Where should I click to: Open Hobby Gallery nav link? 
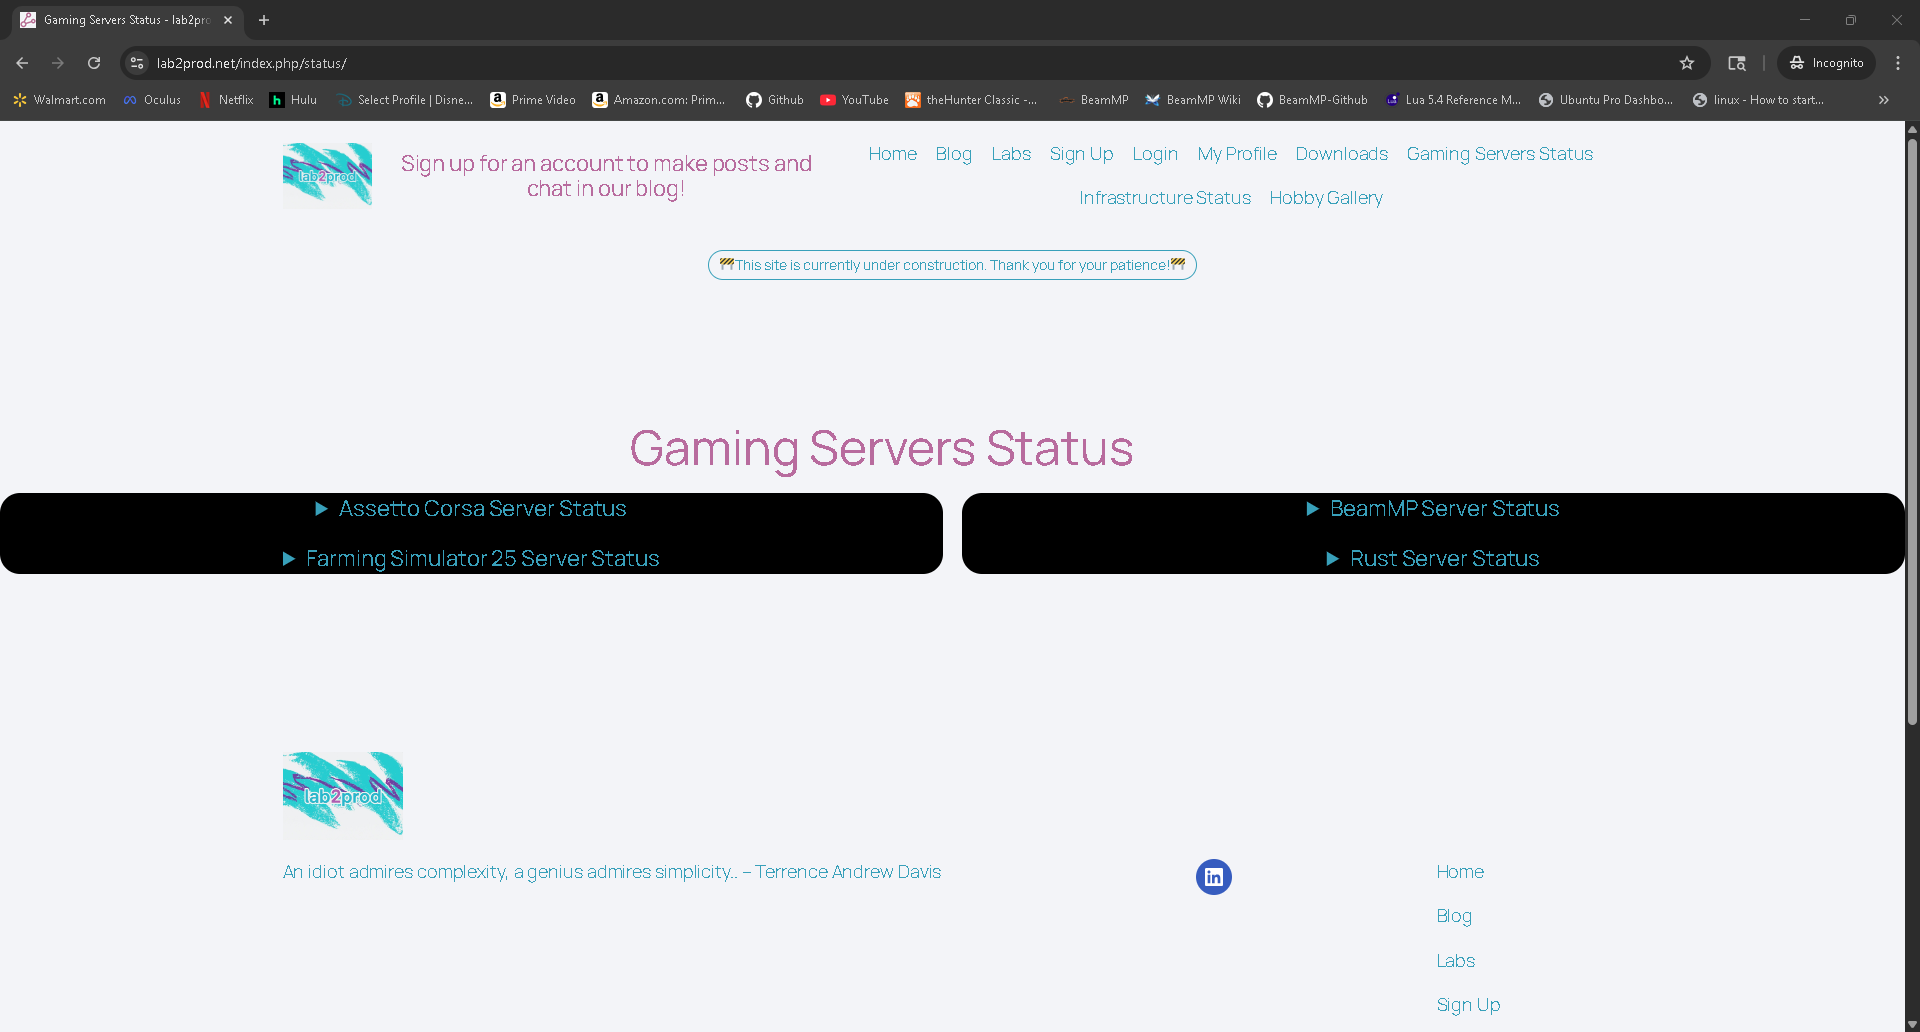coord(1326,198)
